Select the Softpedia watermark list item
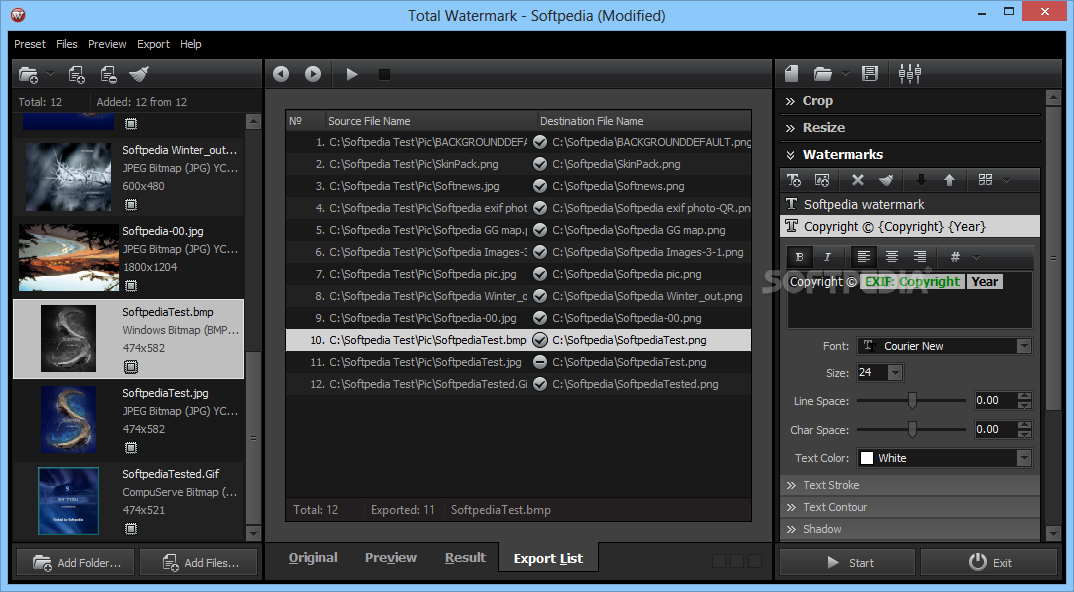This screenshot has width=1074, height=592. pos(910,204)
